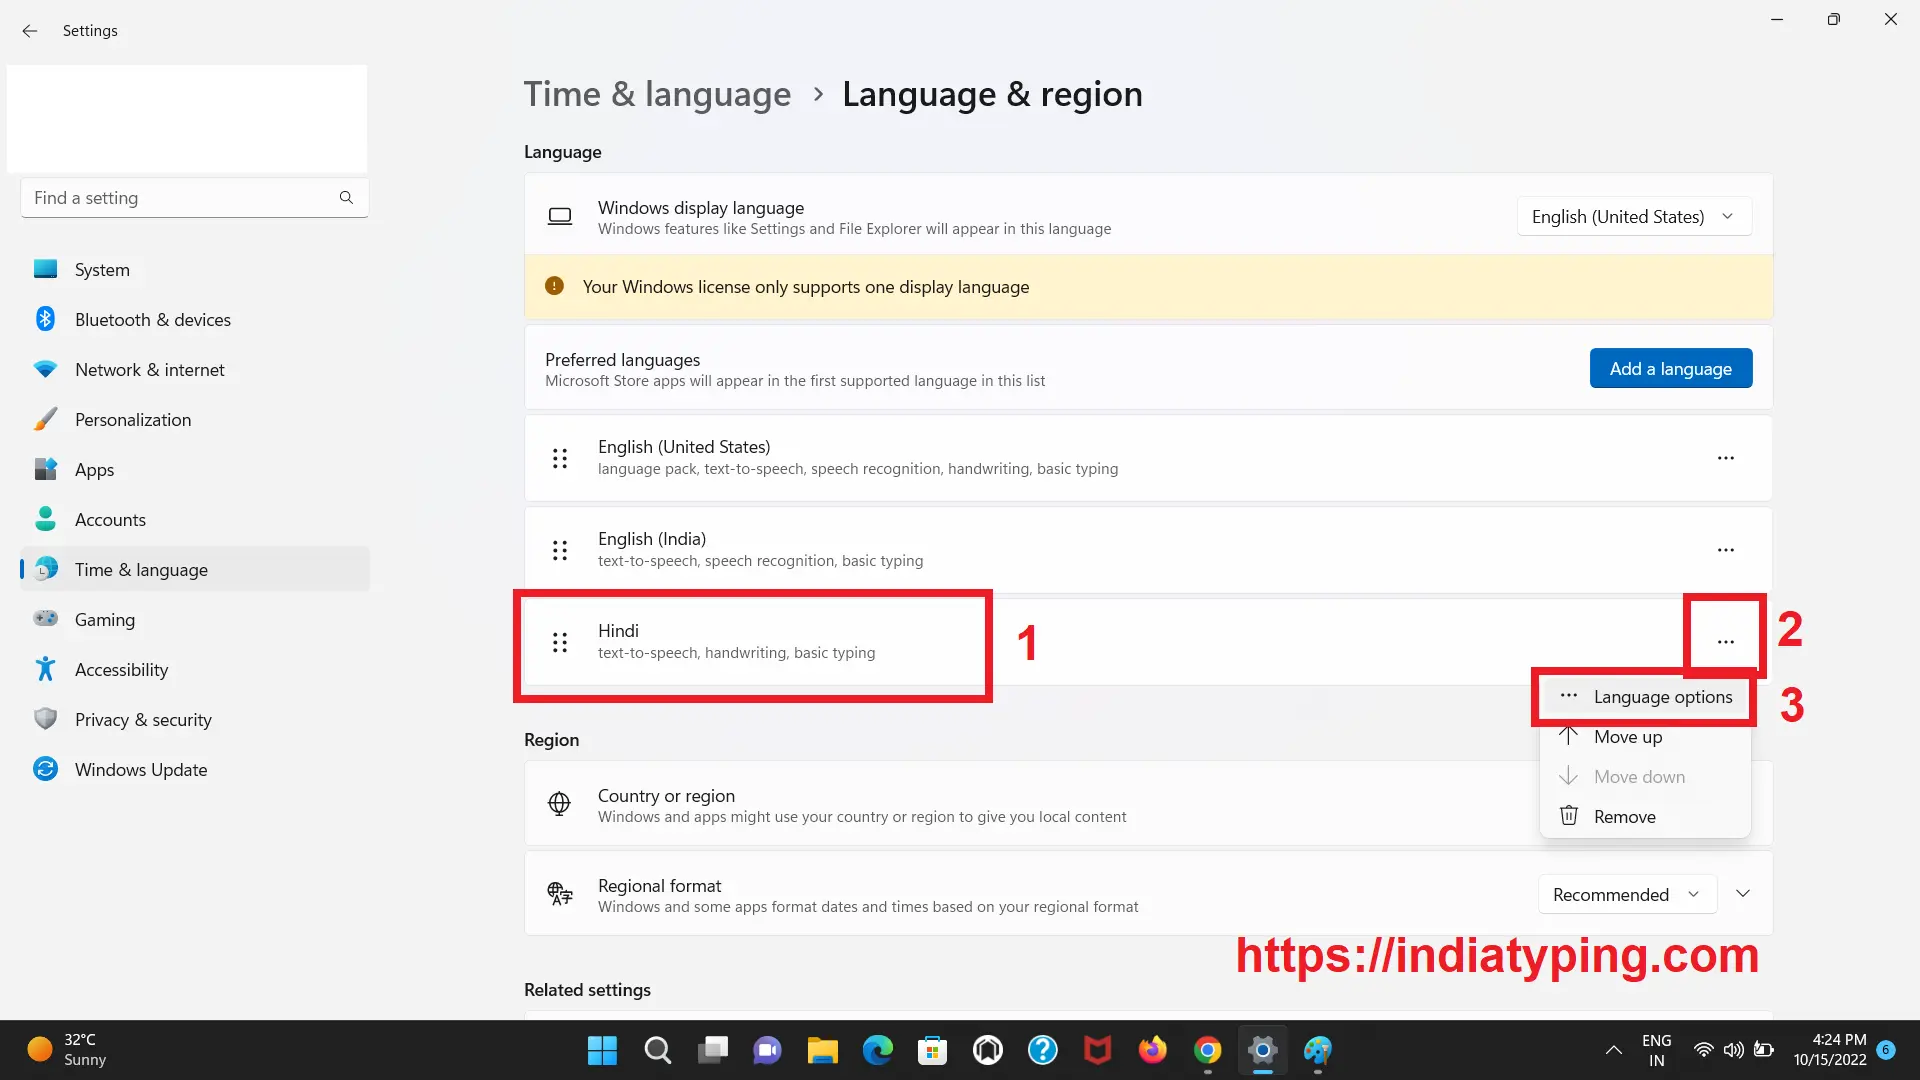Open Bluetooth & devices category
The width and height of the screenshot is (1920, 1080).
[x=195, y=320]
